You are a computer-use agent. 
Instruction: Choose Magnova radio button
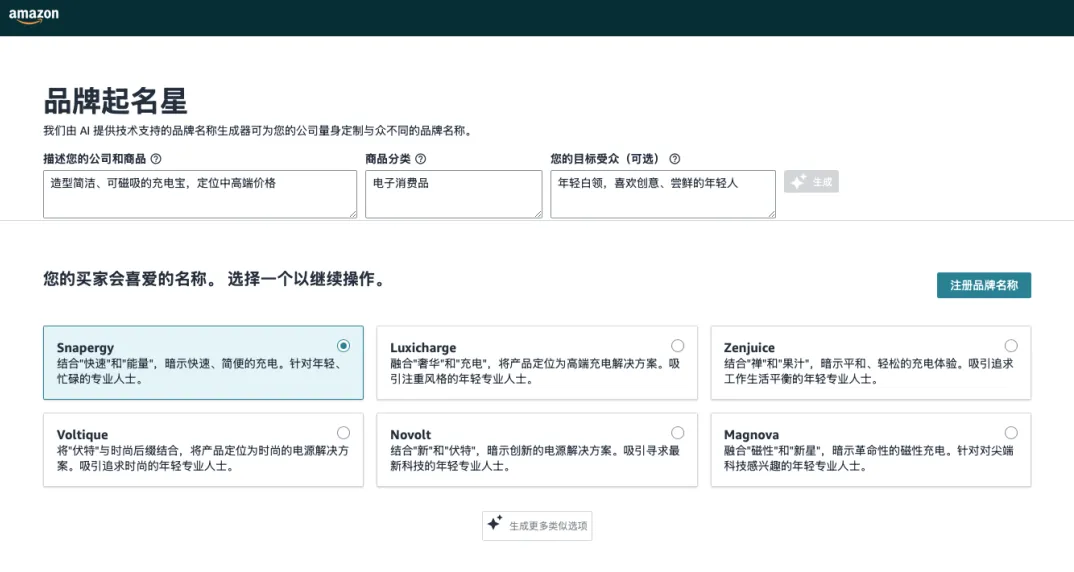tap(1011, 433)
